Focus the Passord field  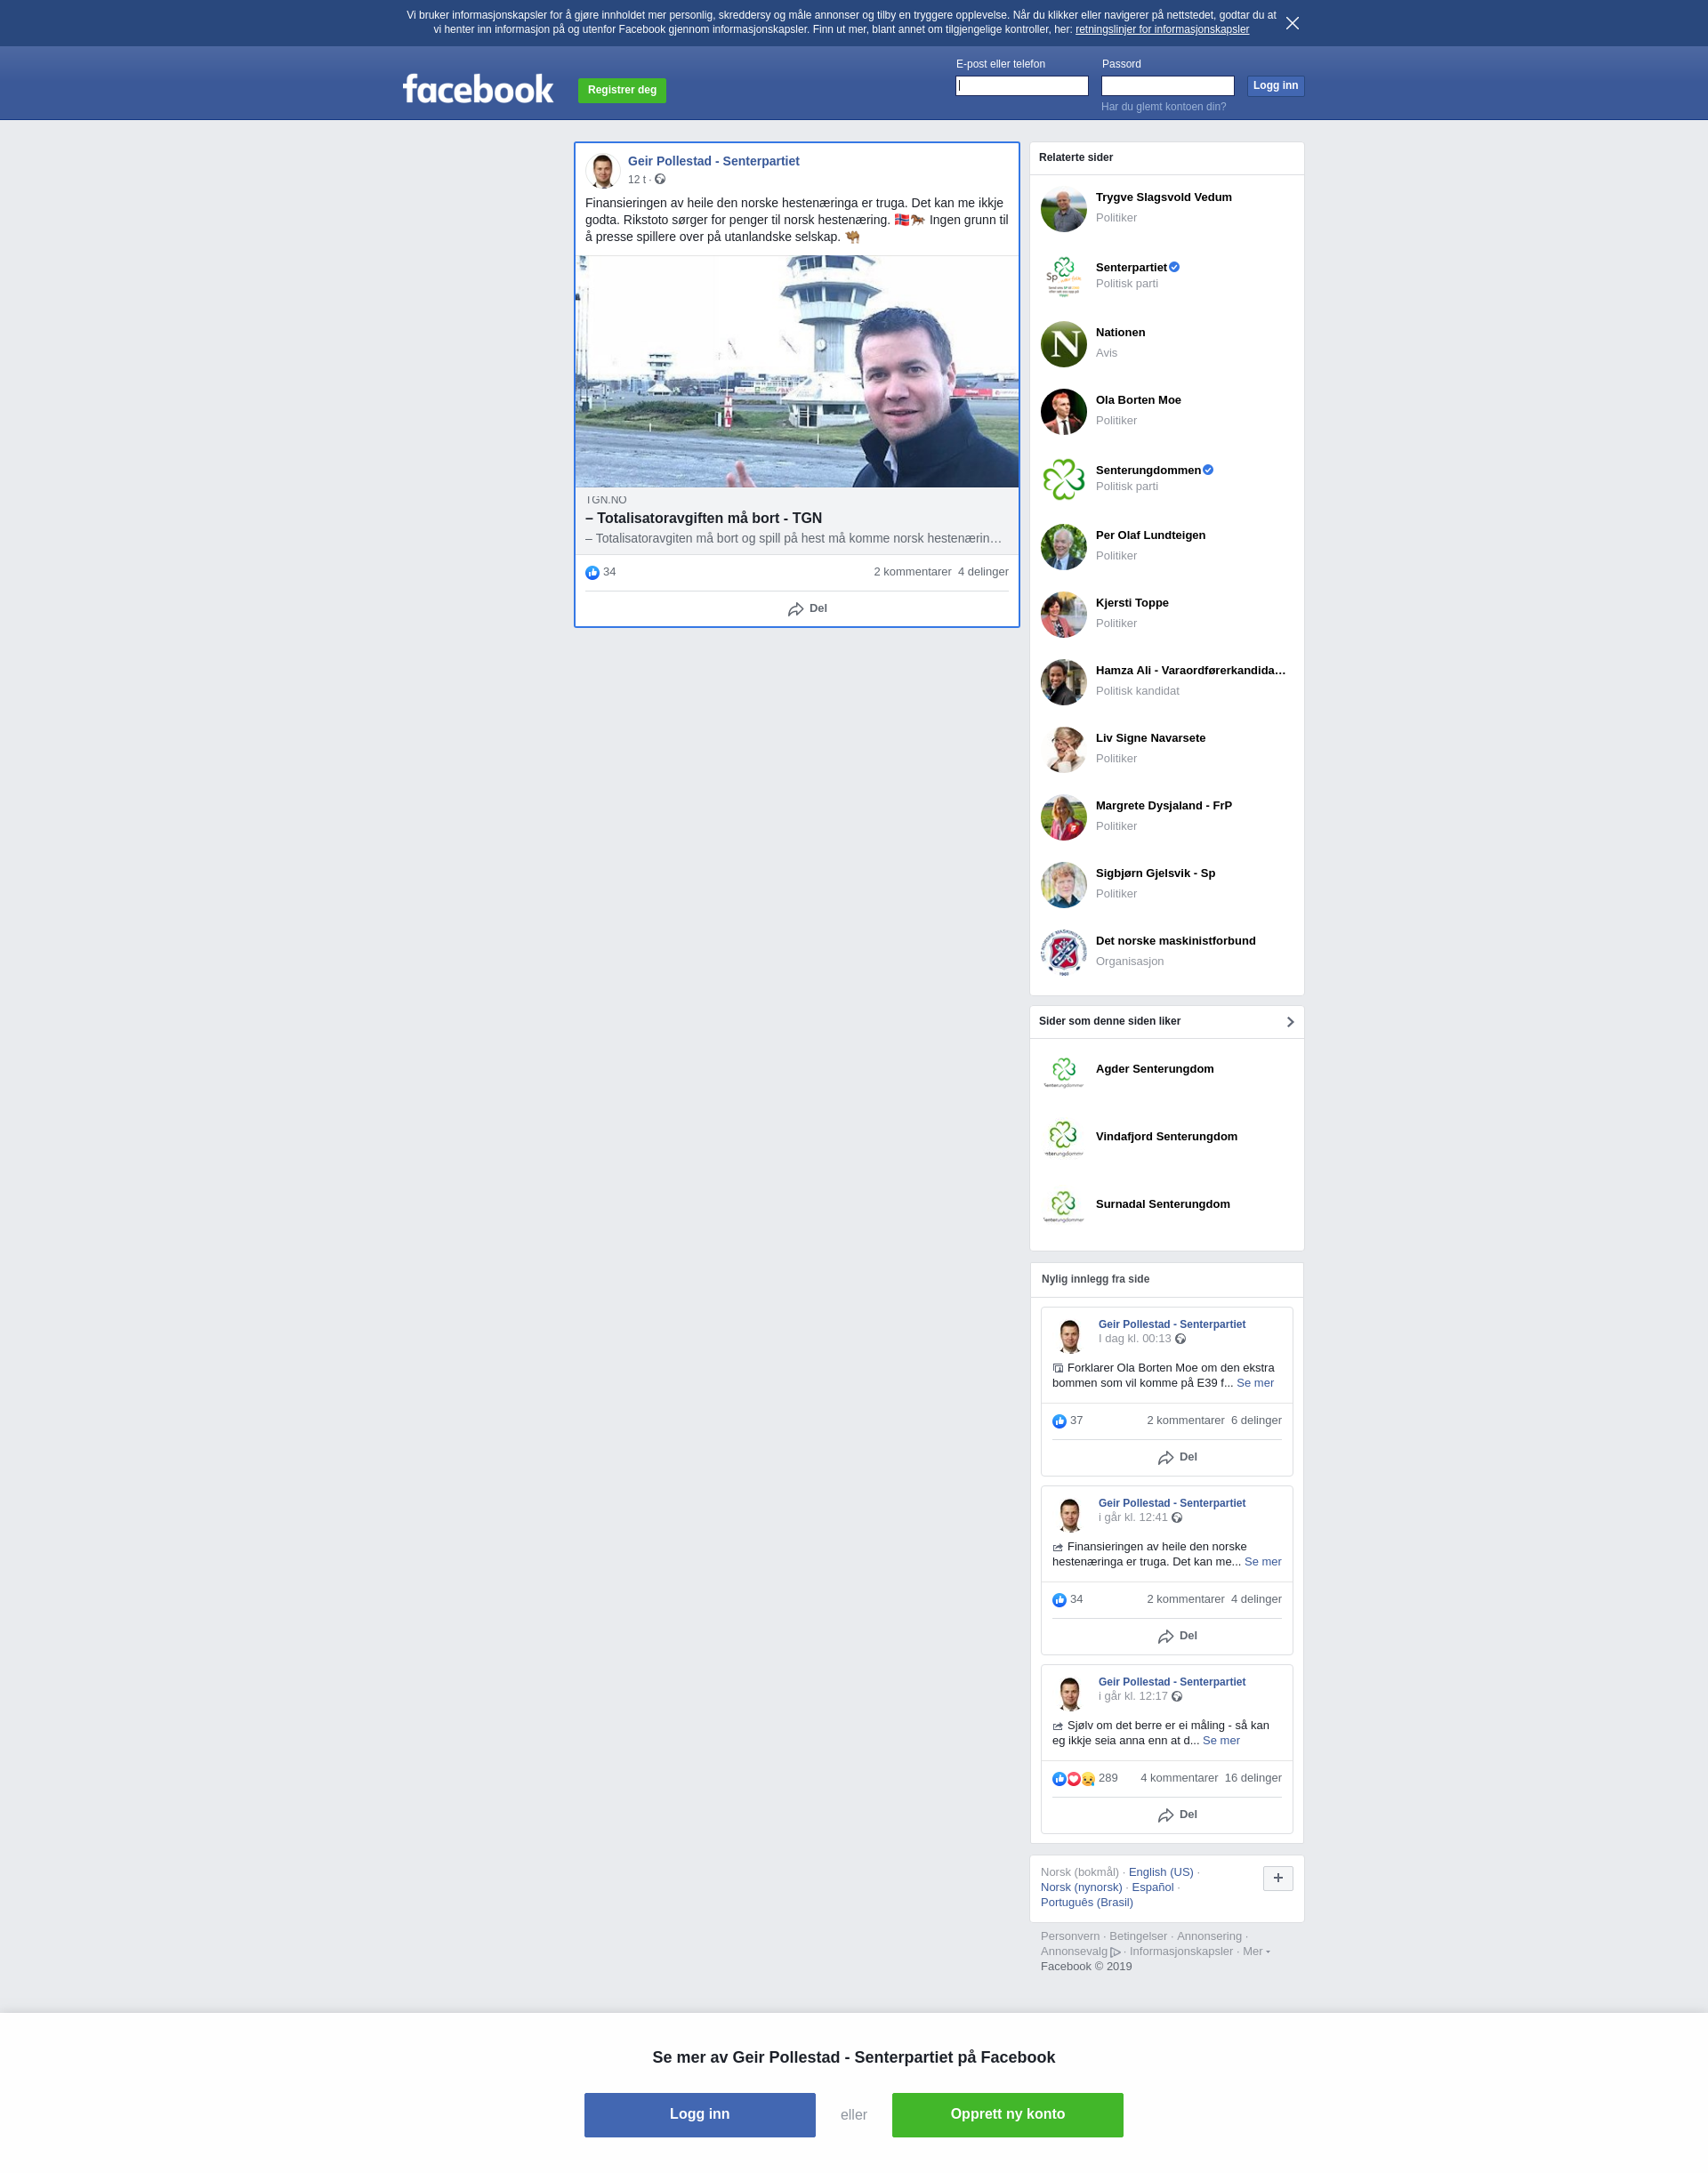click(x=1167, y=86)
